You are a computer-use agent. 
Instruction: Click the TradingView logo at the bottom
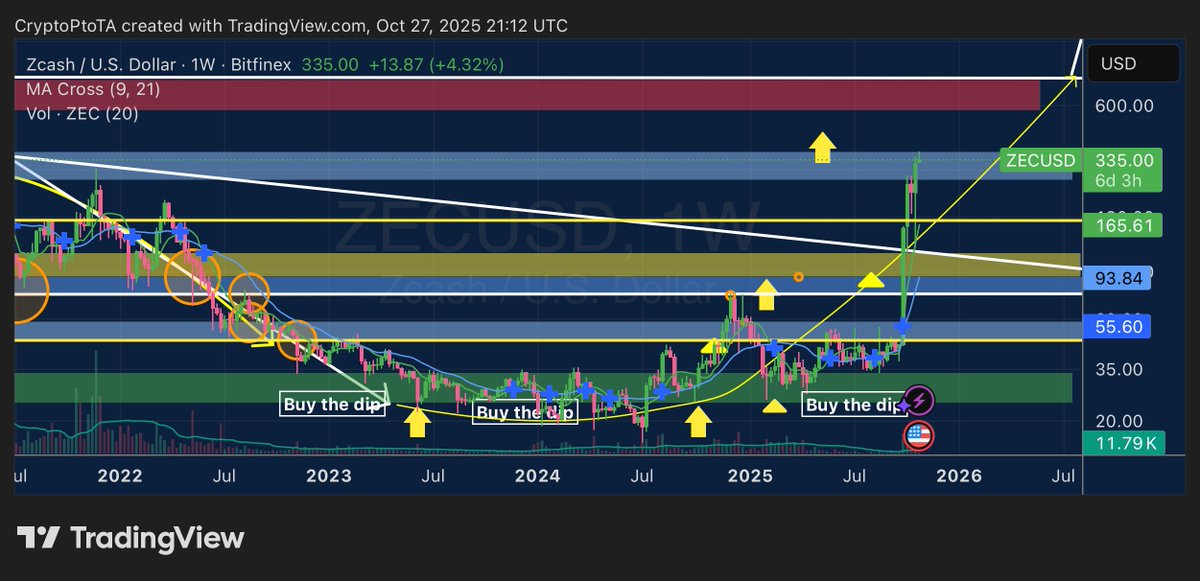(x=130, y=538)
